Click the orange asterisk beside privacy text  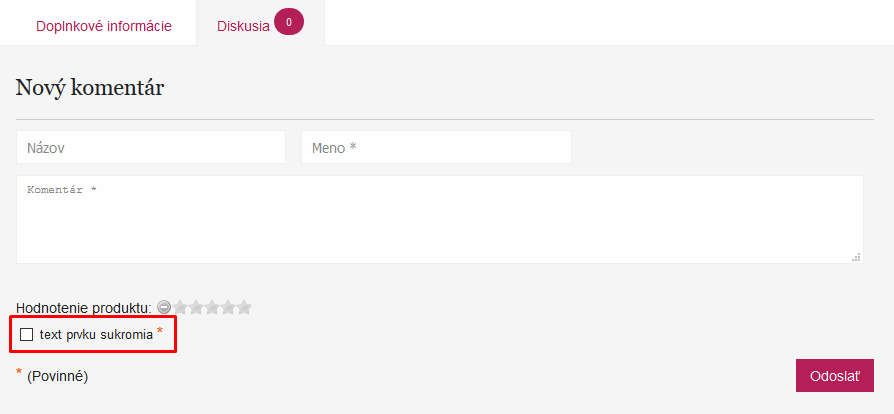point(160,331)
